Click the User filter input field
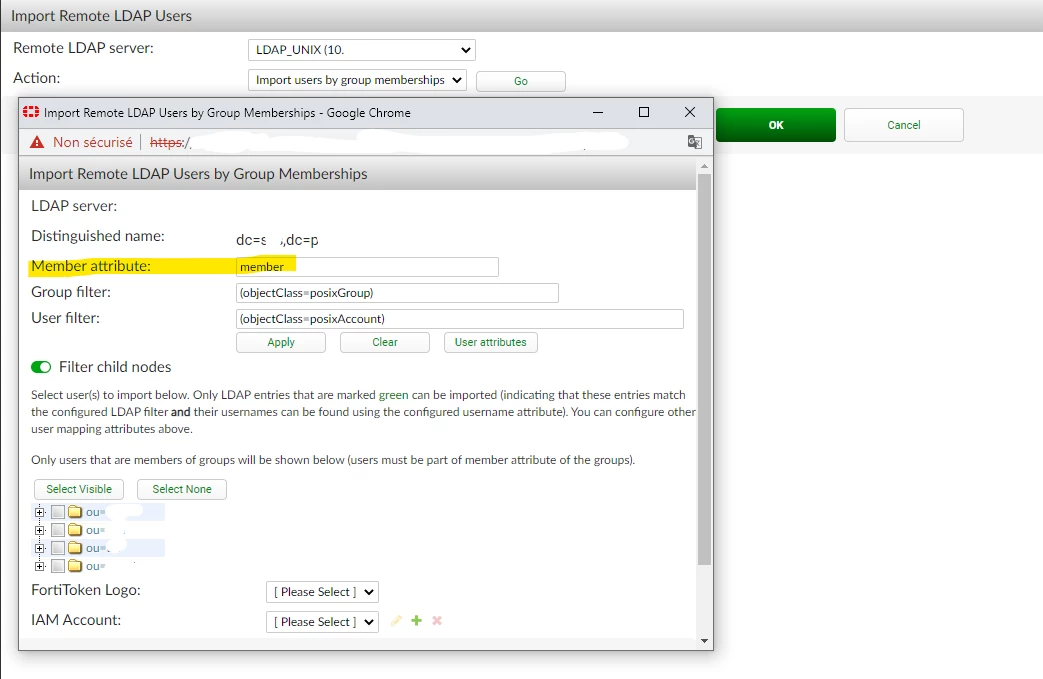1043x679 pixels. [460, 319]
